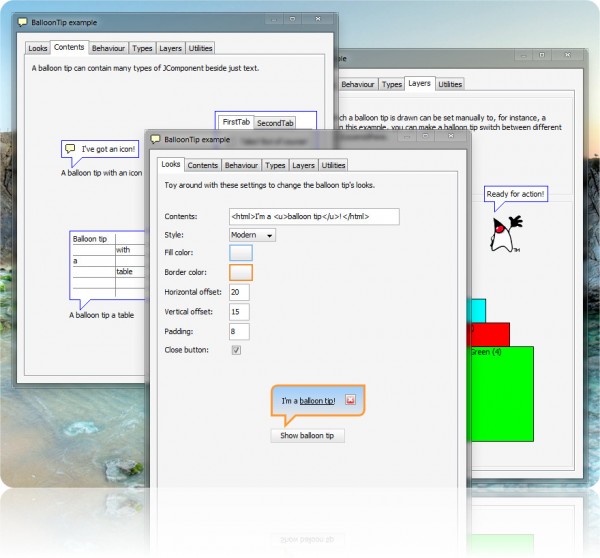Open the Types tab in the front window
This screenshot has height=558, width=600.
pos(275,165)
